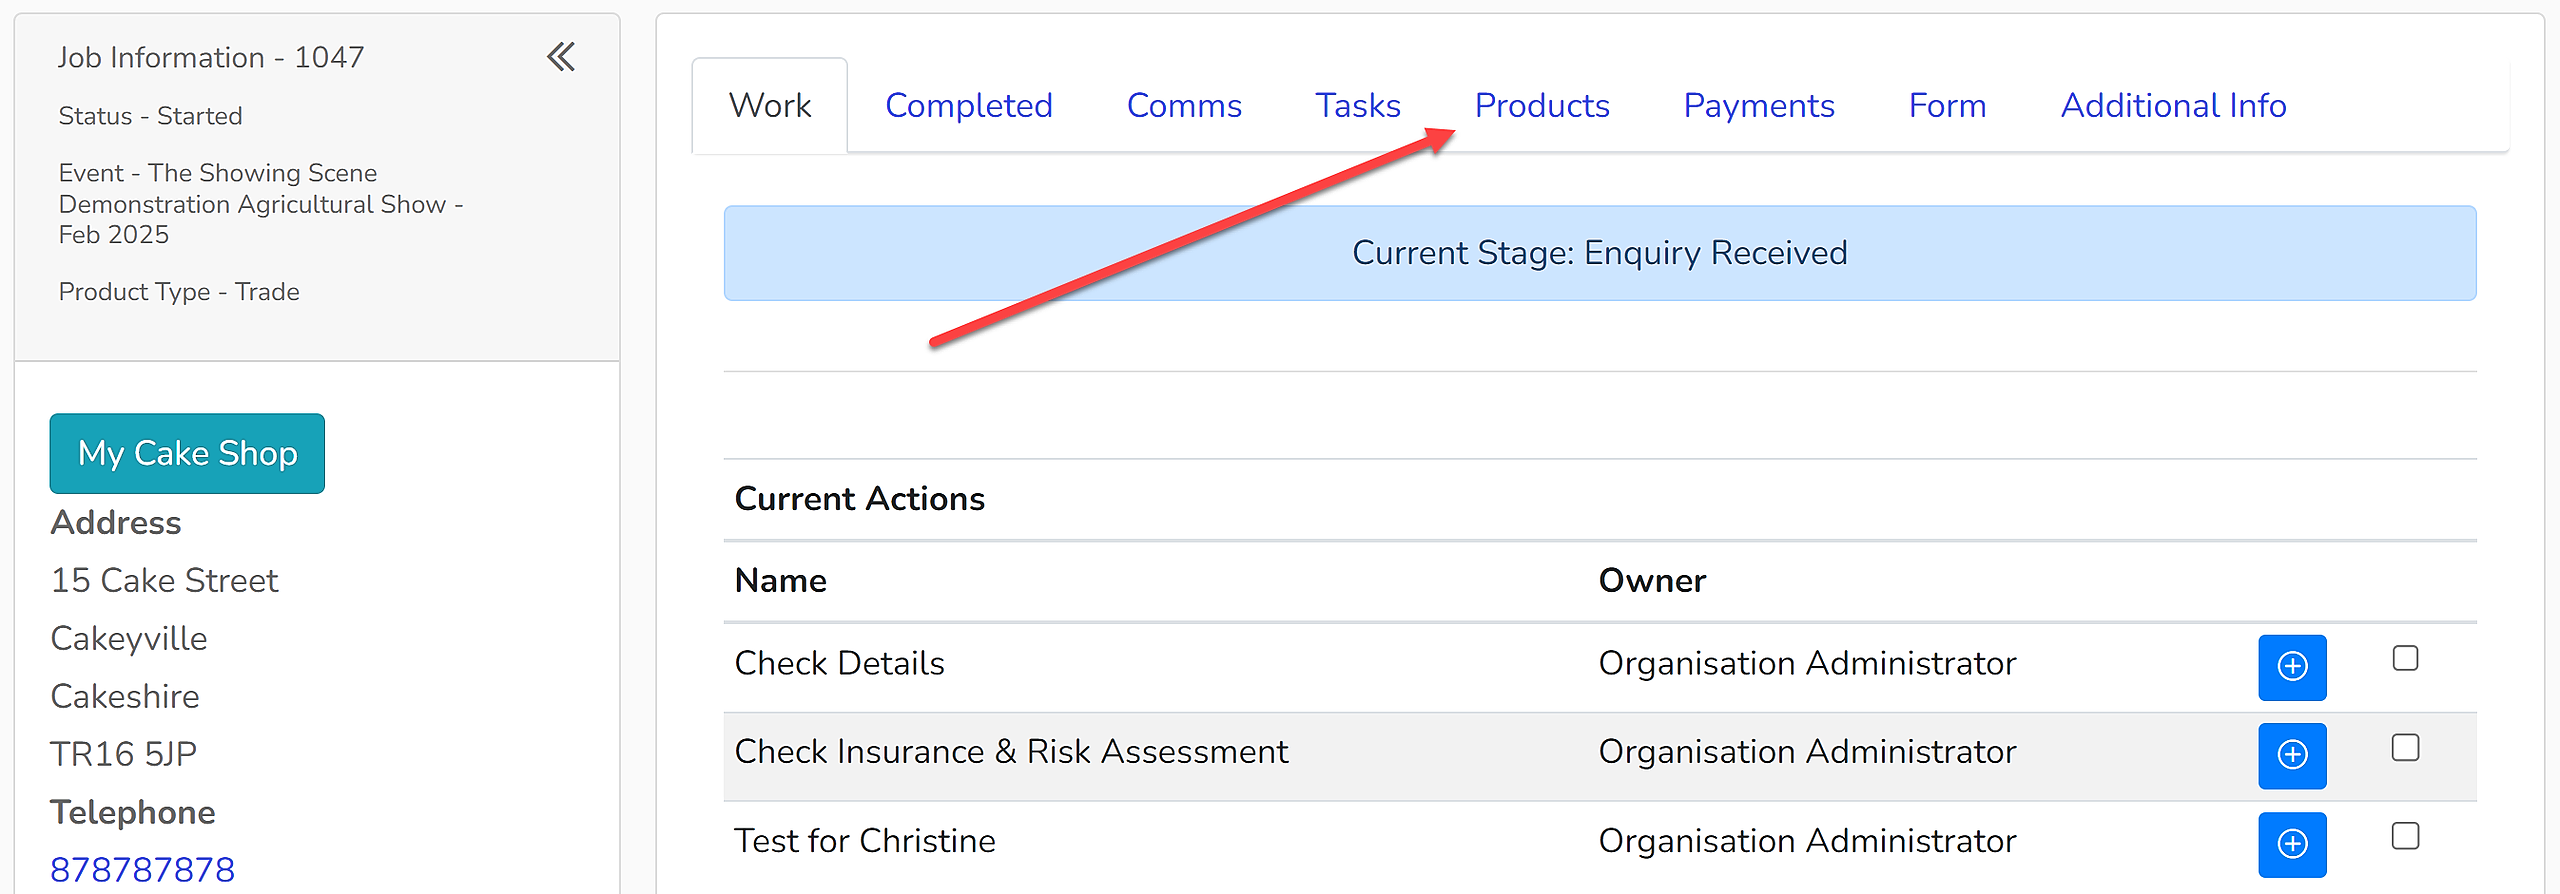Open the Form tab
Screen dimensions: 2560x894
(x=1947, y=105)
